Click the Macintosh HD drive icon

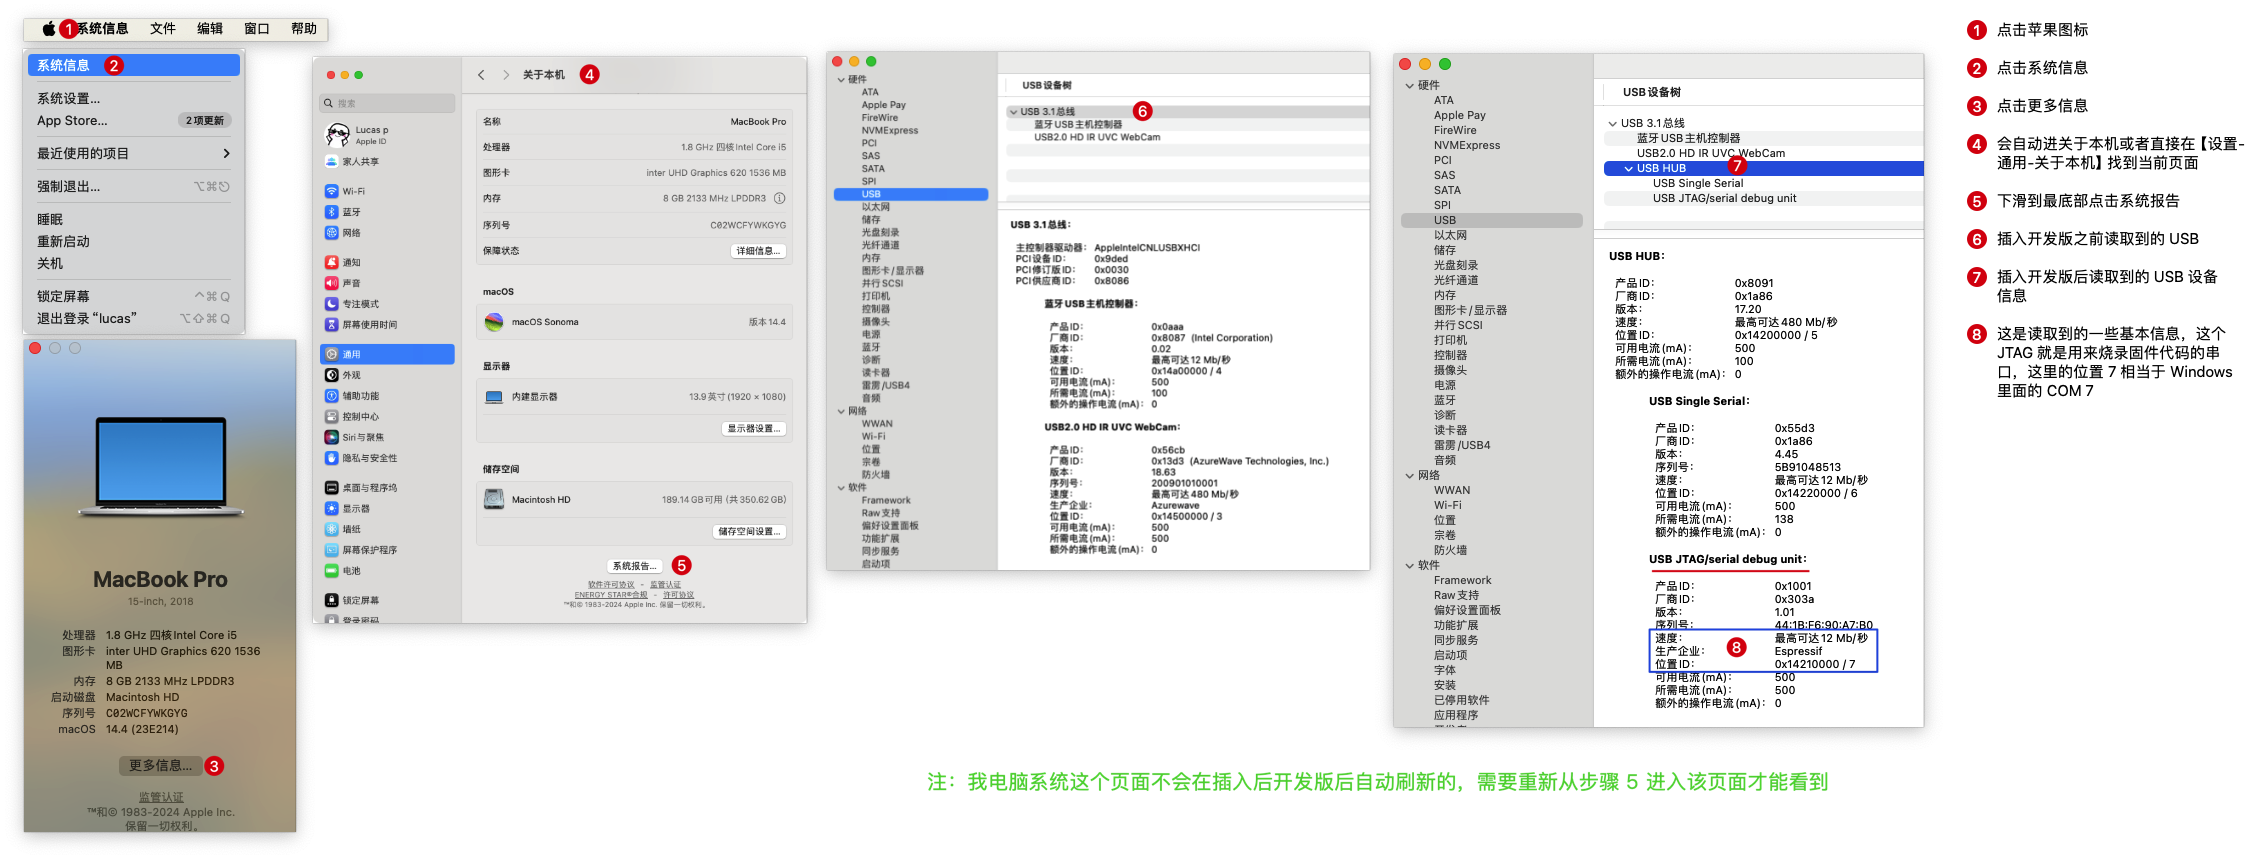point(494,499)
